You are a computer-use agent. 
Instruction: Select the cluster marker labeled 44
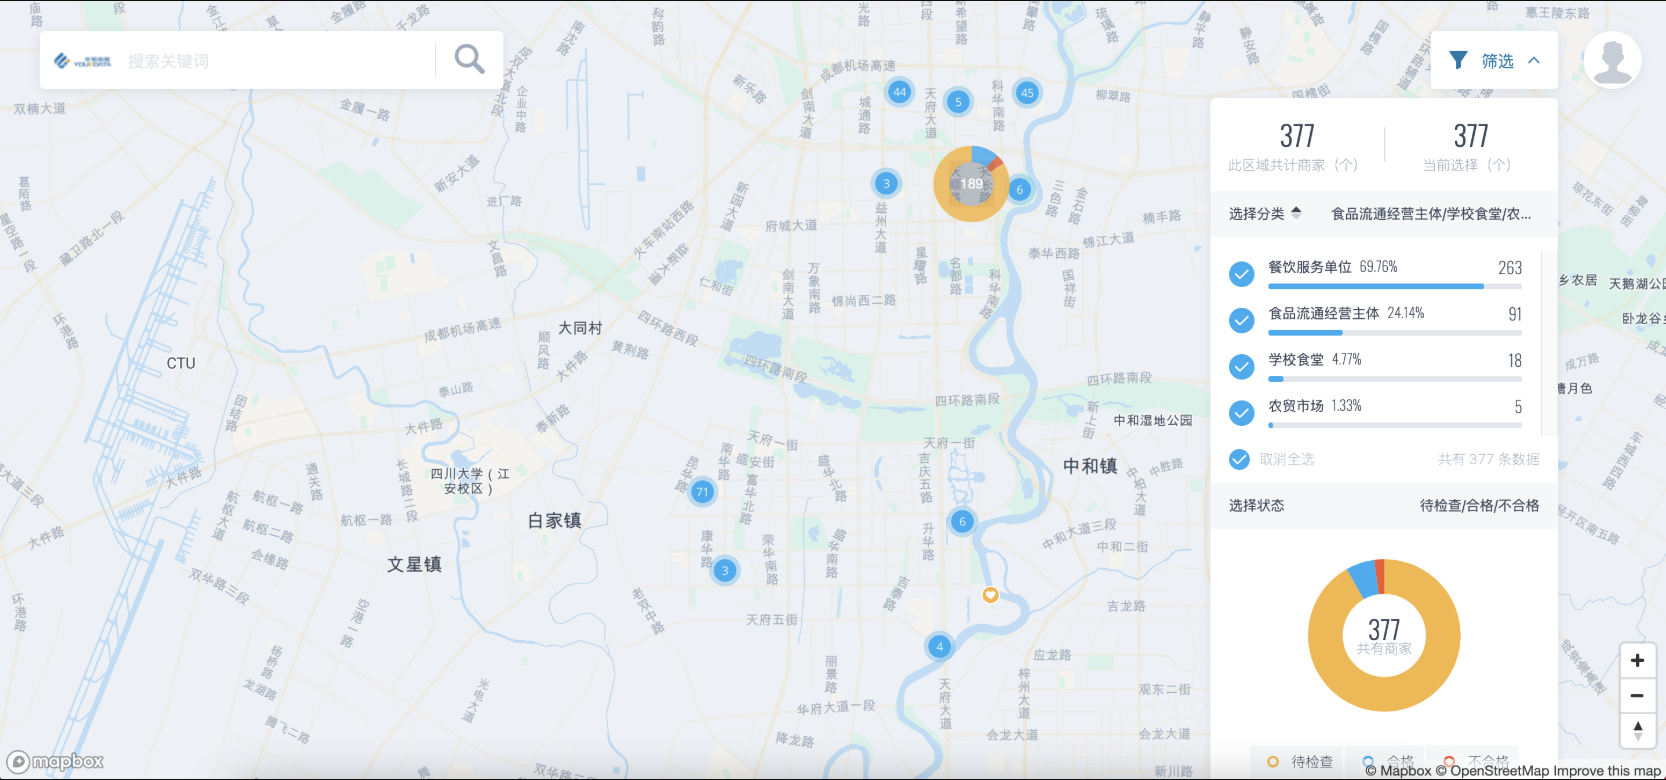click(900, 92)
